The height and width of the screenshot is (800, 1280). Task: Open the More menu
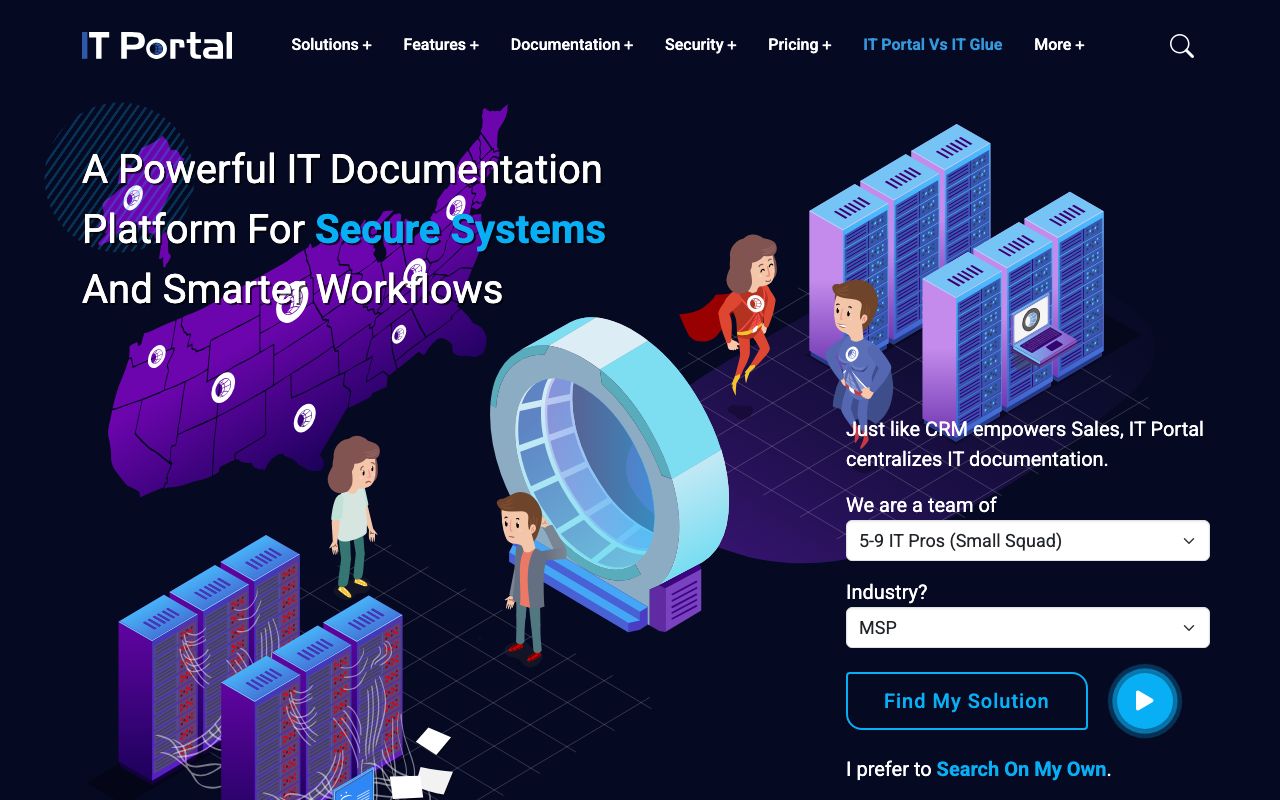1059,45
